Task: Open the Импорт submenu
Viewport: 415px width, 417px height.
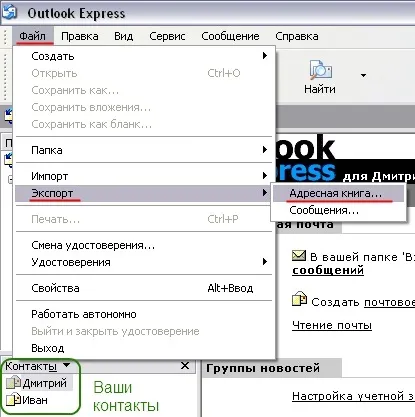Action: pos(144,176)
